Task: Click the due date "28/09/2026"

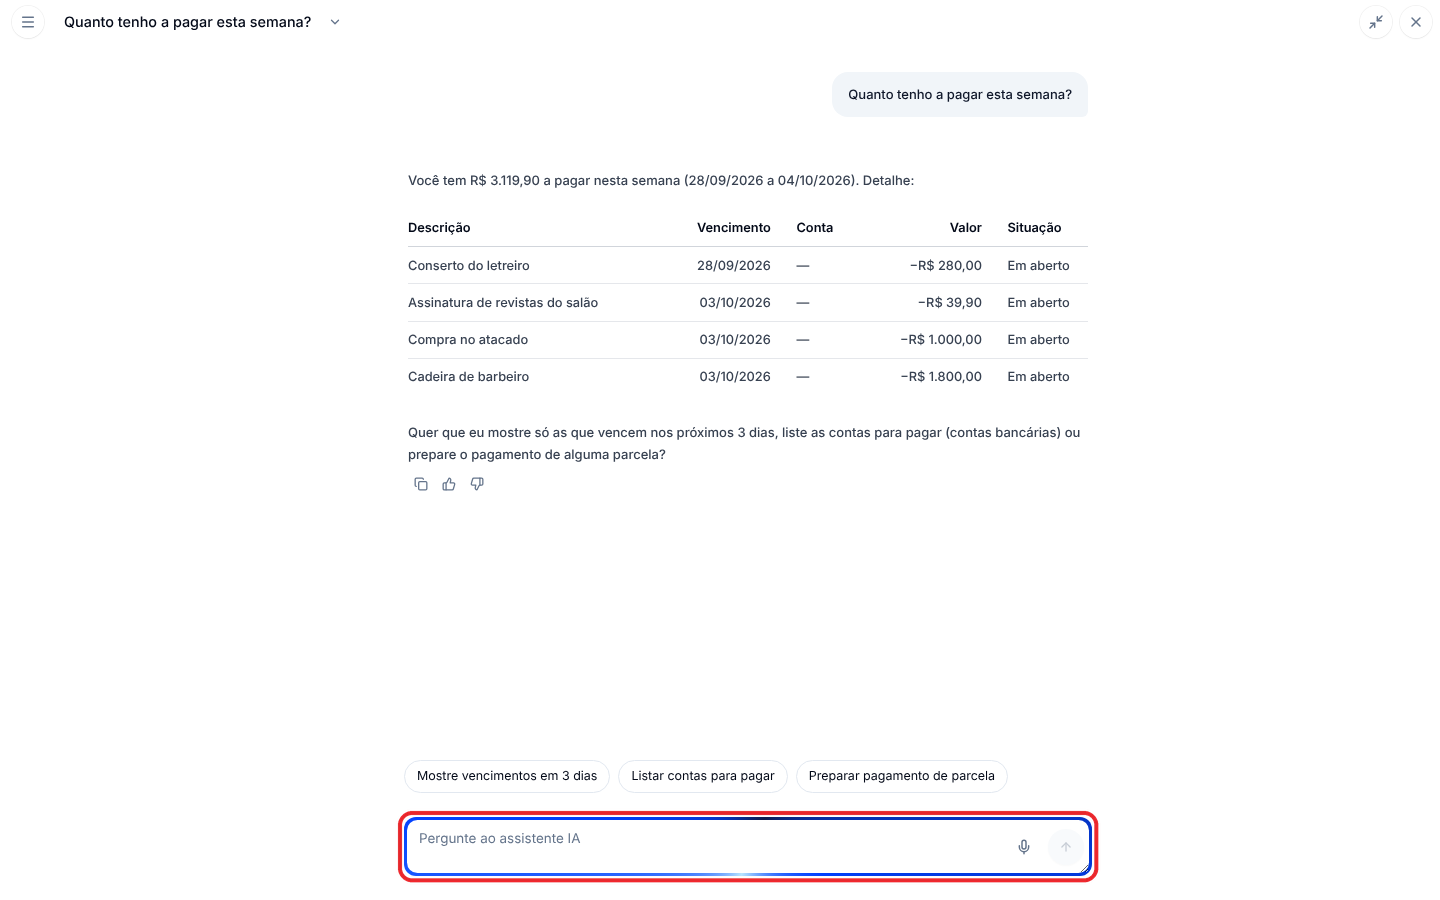Action: (734, 266)
